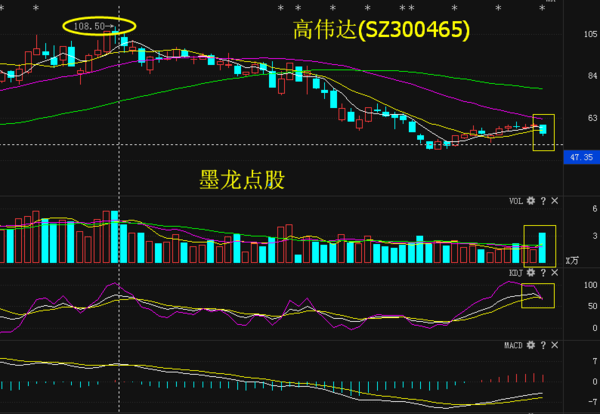Close the MACD indicator panel
This screenshot has height=414, width=600.
555,344
